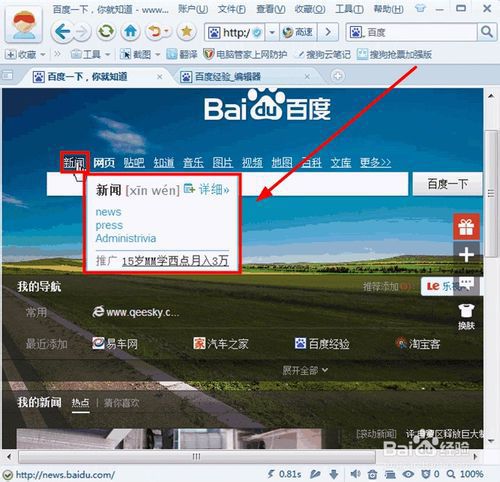Toggle the eye icon in status bar
The height and width of the screenshot is (482, 500).
tap(408, 474)
